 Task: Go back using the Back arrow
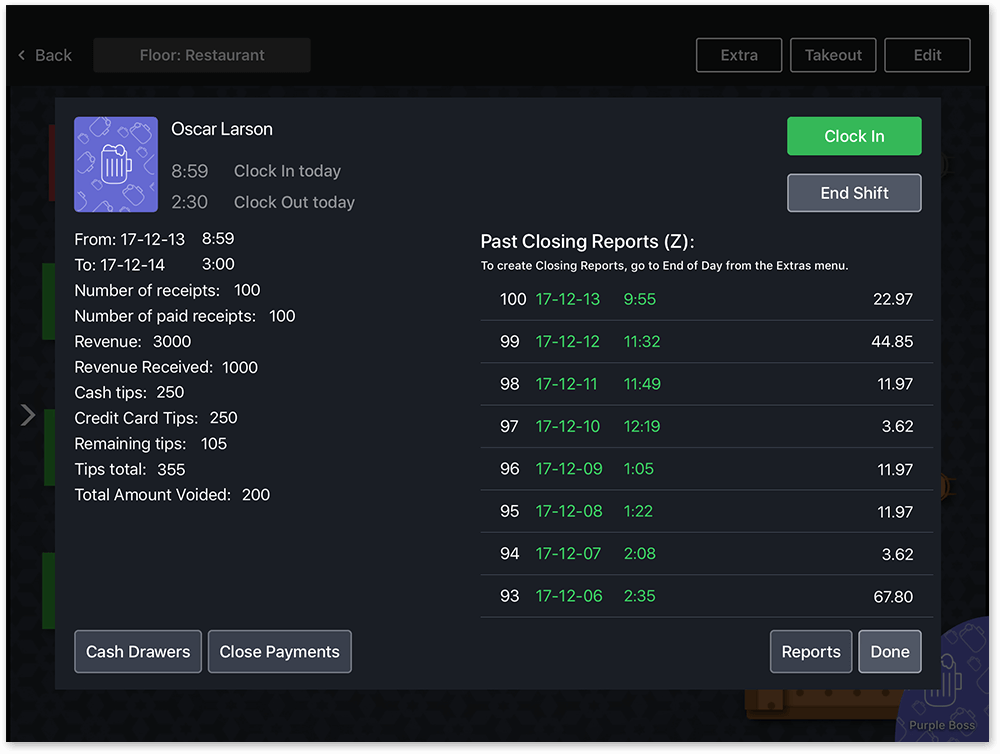(45, 56)
